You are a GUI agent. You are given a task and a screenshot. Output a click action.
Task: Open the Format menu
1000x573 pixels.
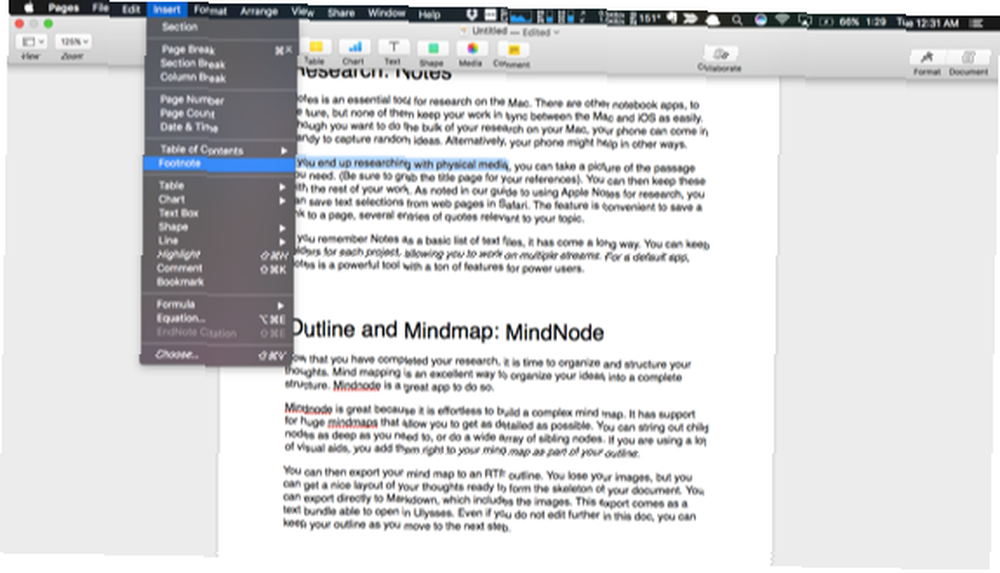(210, 10)
